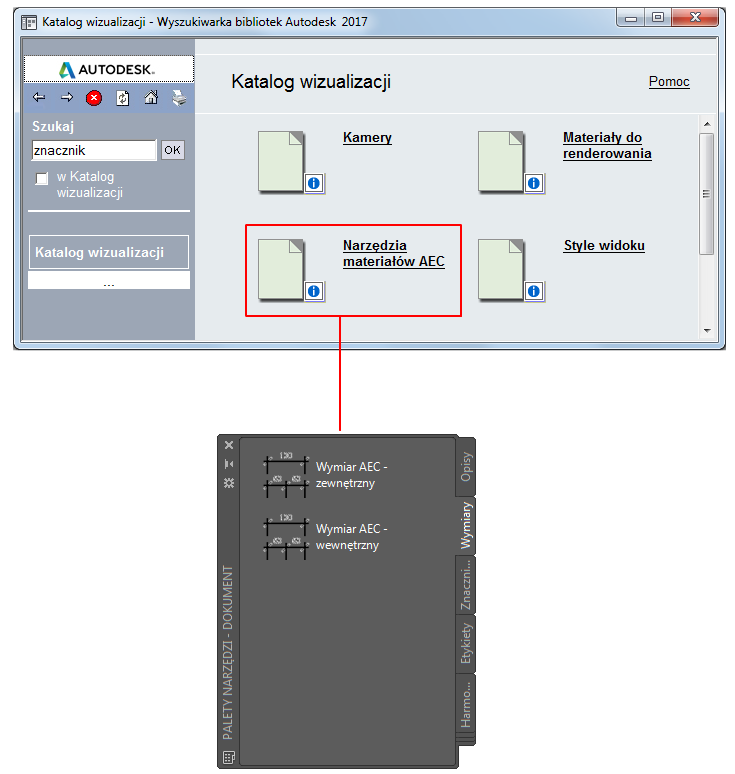The width and height of the screenshot is (735, 774).
Task: Click the '...' bar under Katalog wizualizacji
Action: coord(109,281)
